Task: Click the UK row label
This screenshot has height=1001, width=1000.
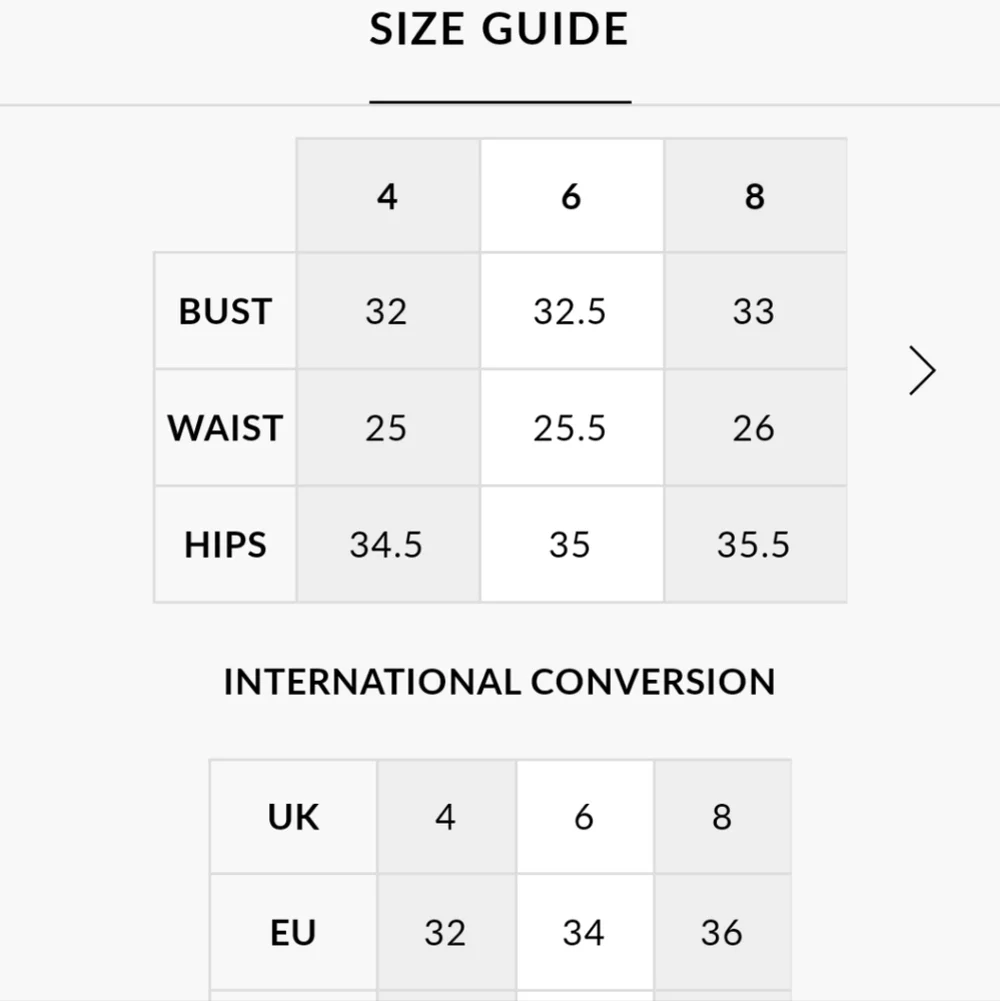Action: (293, 817)
